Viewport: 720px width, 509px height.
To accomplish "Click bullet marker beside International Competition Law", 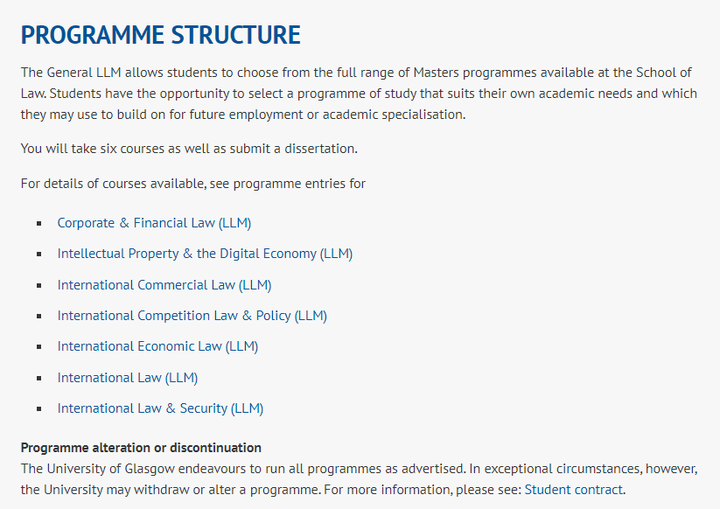I will click(x=39, y=316).
